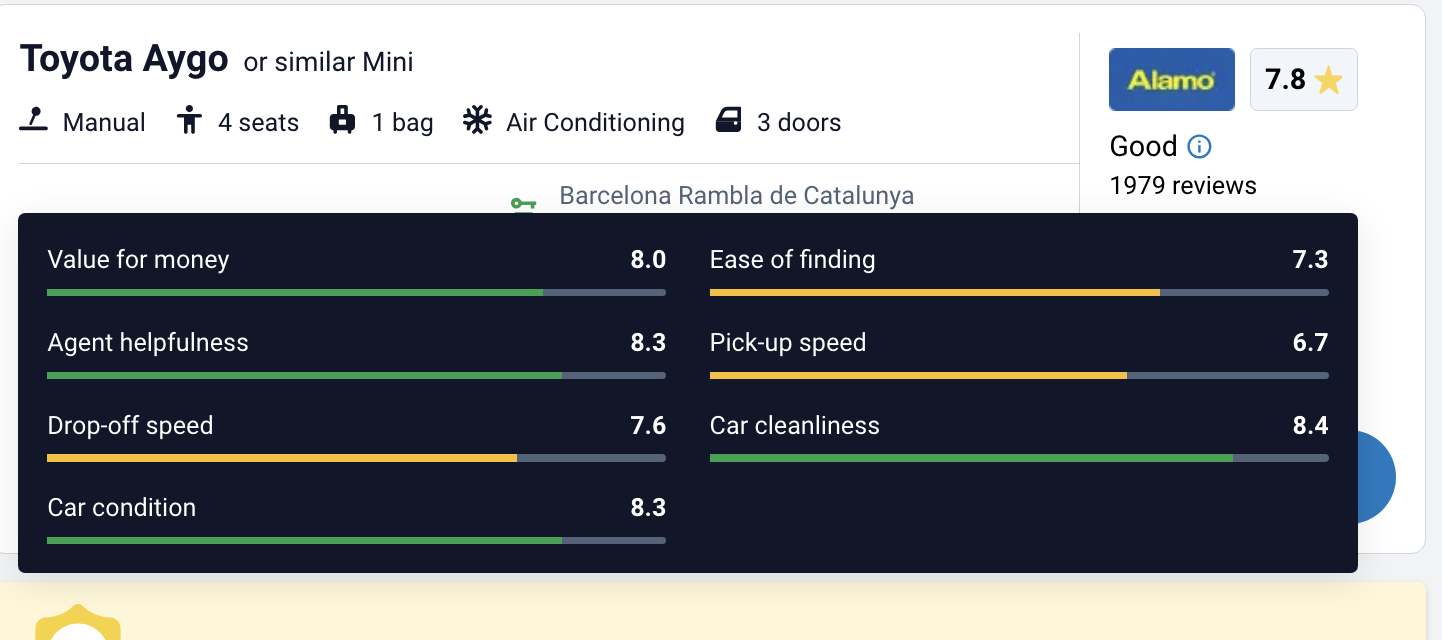Click the green key pick-up icon
1442x640 pixels.
coord(523,203)
